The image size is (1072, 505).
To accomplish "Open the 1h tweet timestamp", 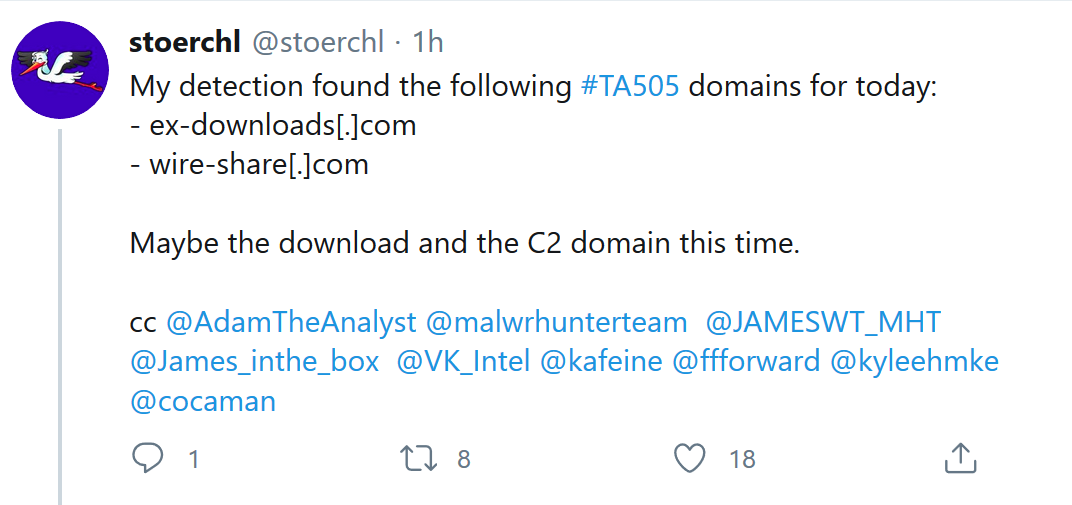I will [427, 43].
